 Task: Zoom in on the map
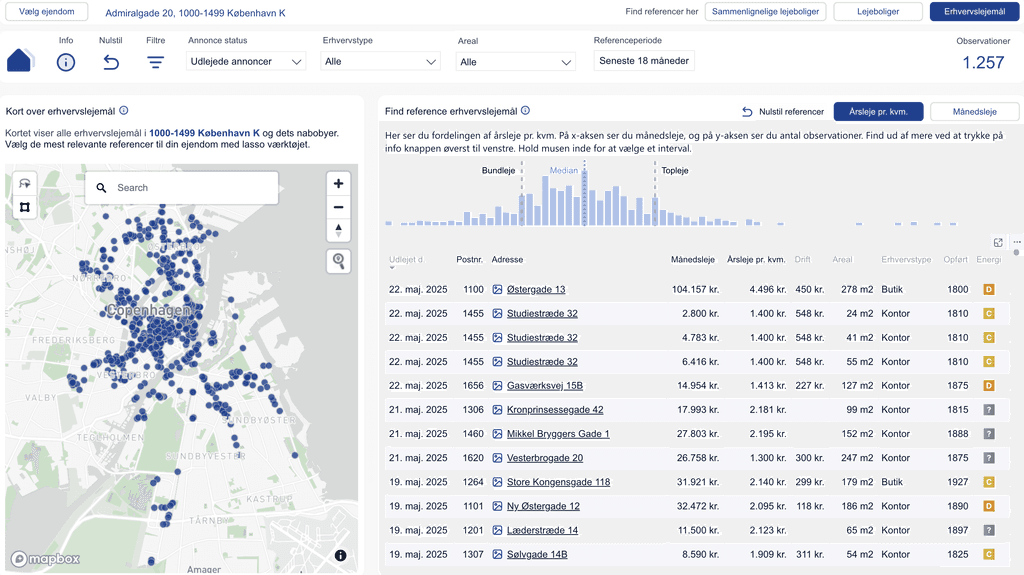[338, 184]
